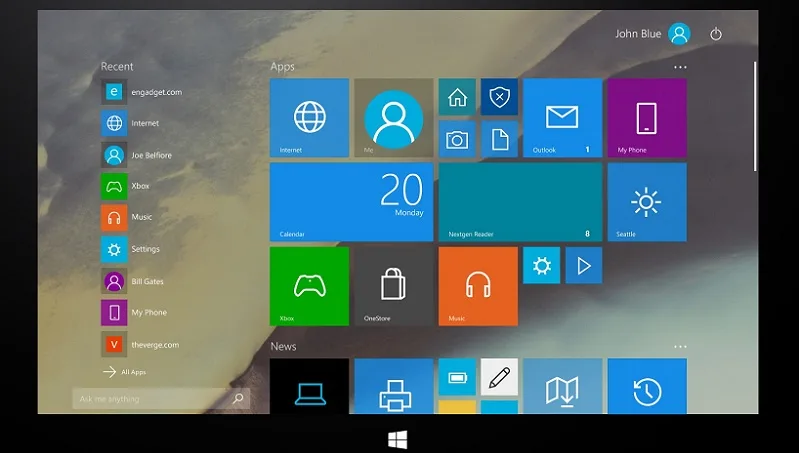Screen dimensions: 799x453
Task: Open the Apps group options ellipsis
Action: click(x=680, y=67)
